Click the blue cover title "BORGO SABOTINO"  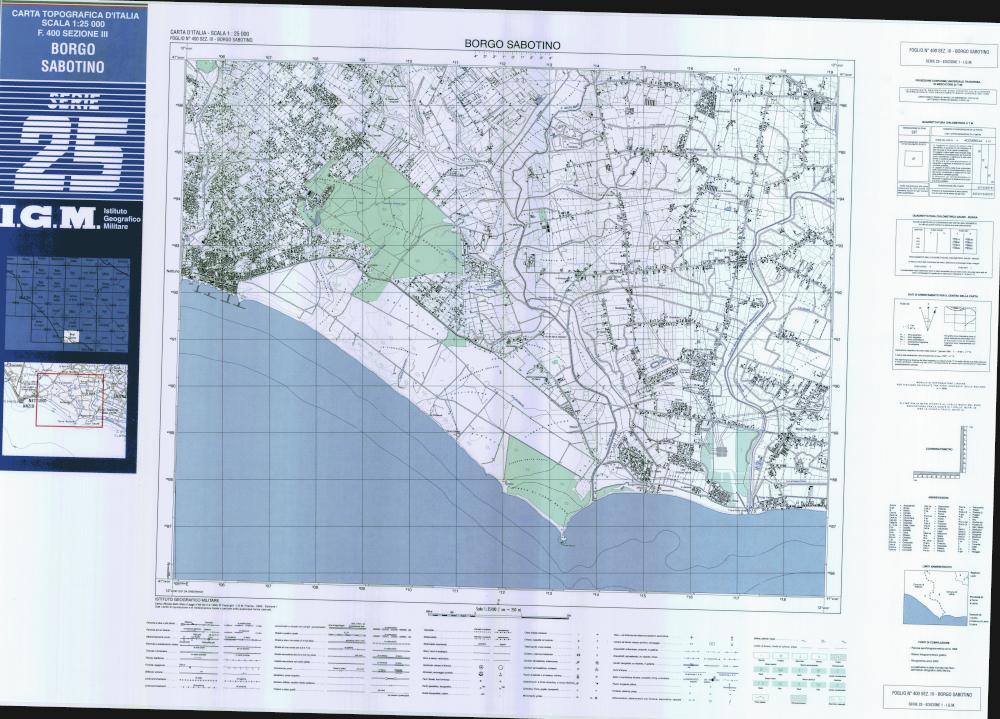[x=73, y=57]
